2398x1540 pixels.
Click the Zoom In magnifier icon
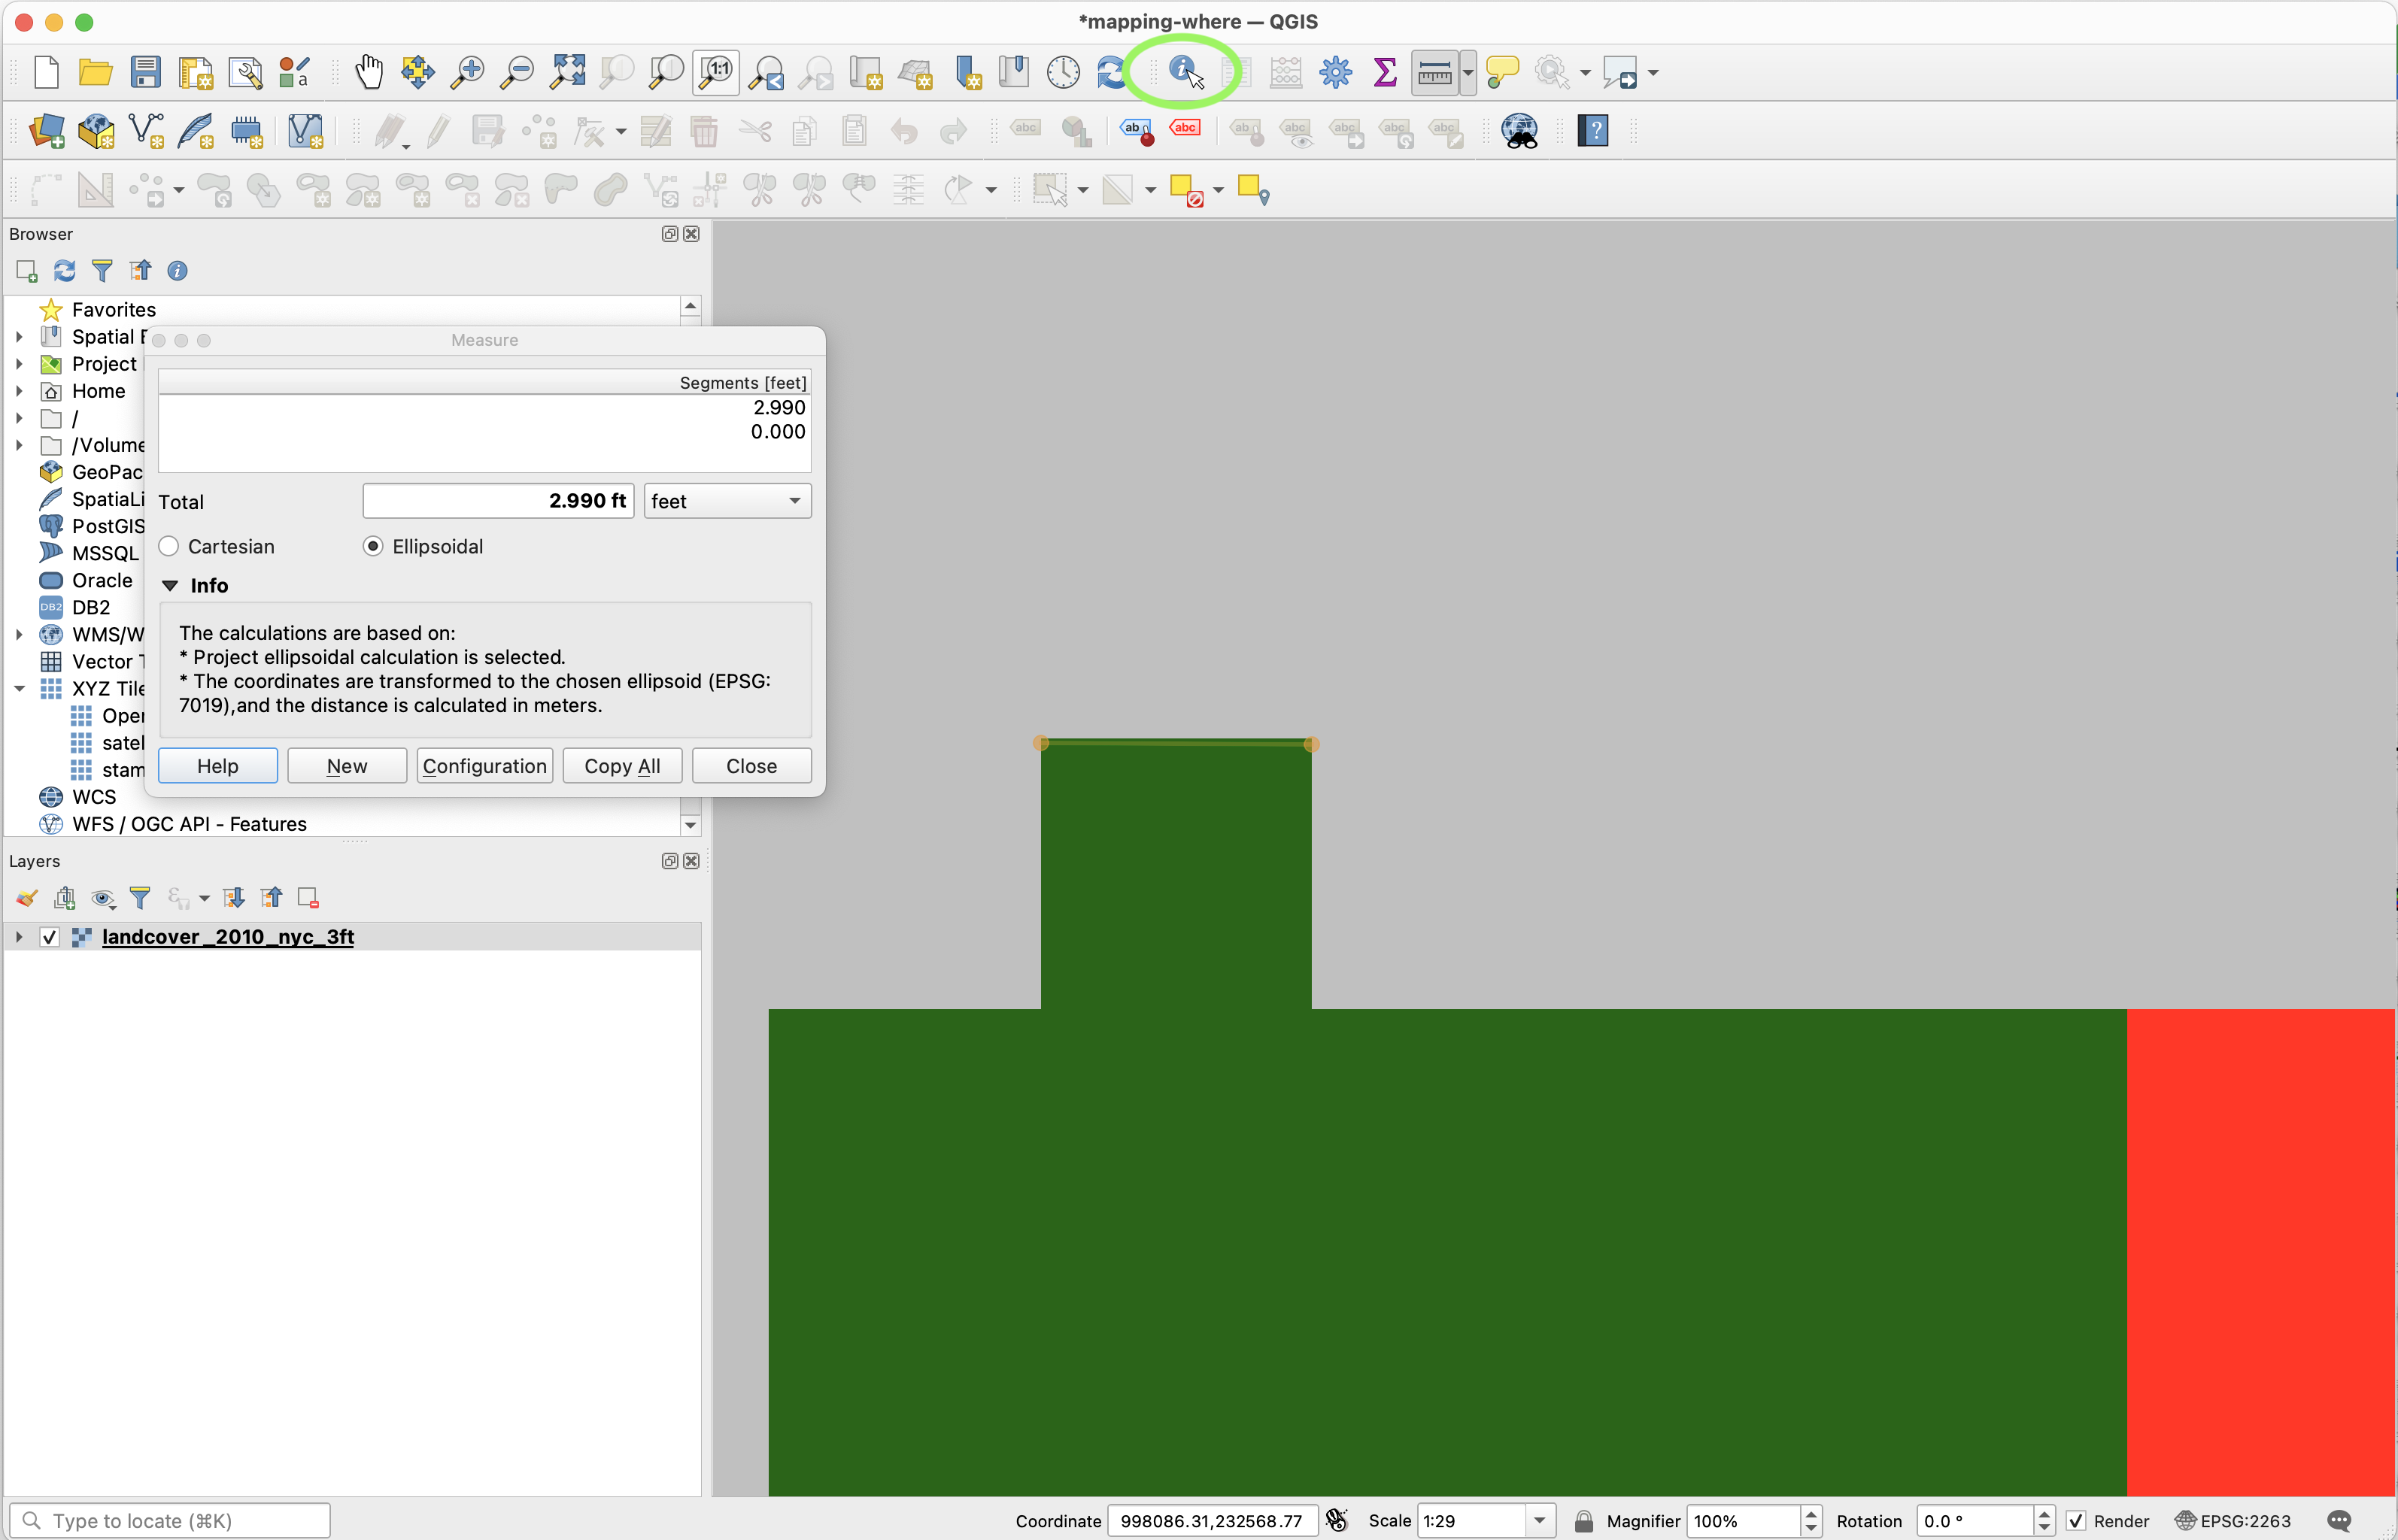(467, 72)
